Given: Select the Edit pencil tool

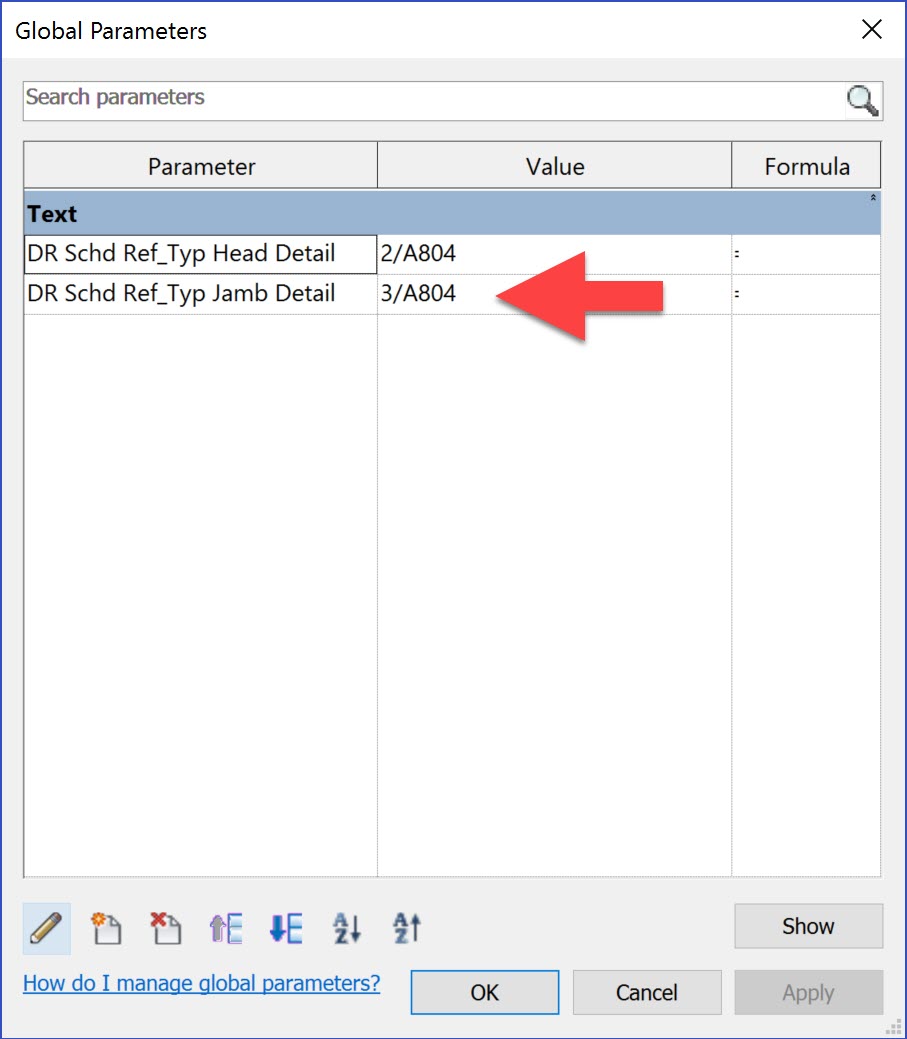Looking at the screenshot, I should pyautogui.click(x=46, y=928).
